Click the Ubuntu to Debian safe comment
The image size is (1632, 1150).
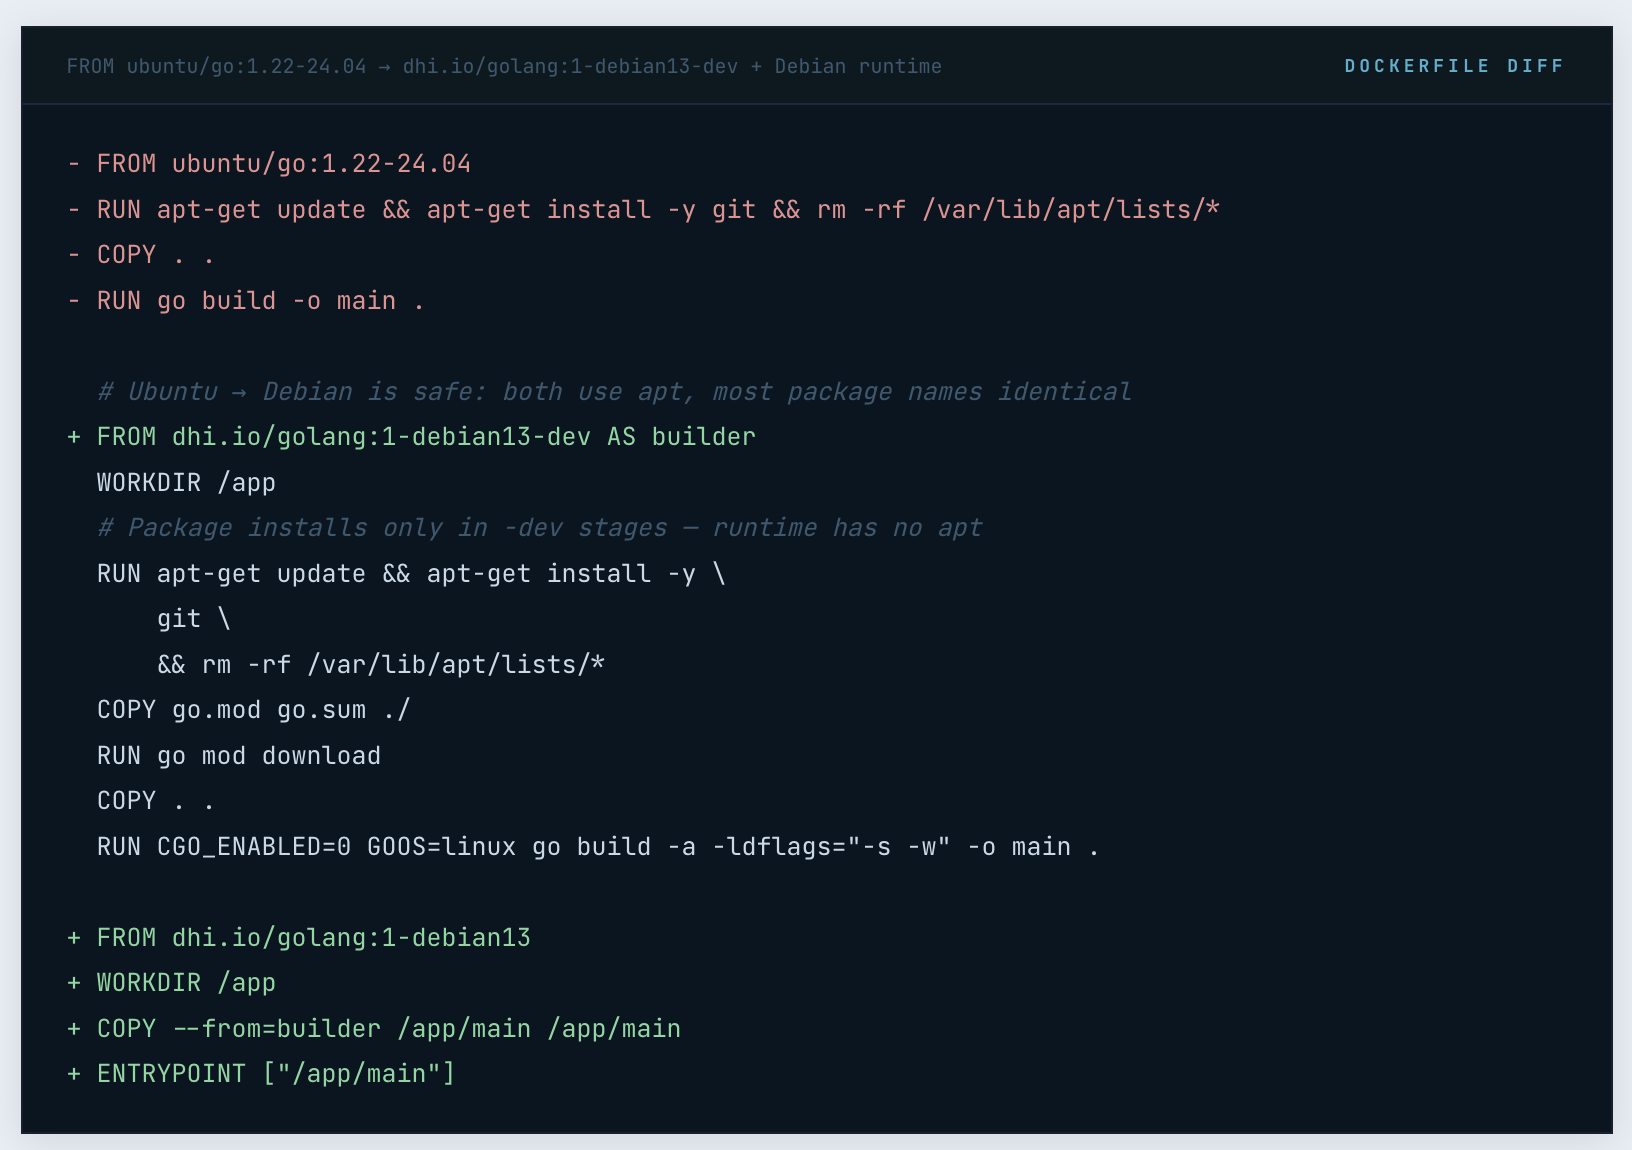tap(614, 391)
